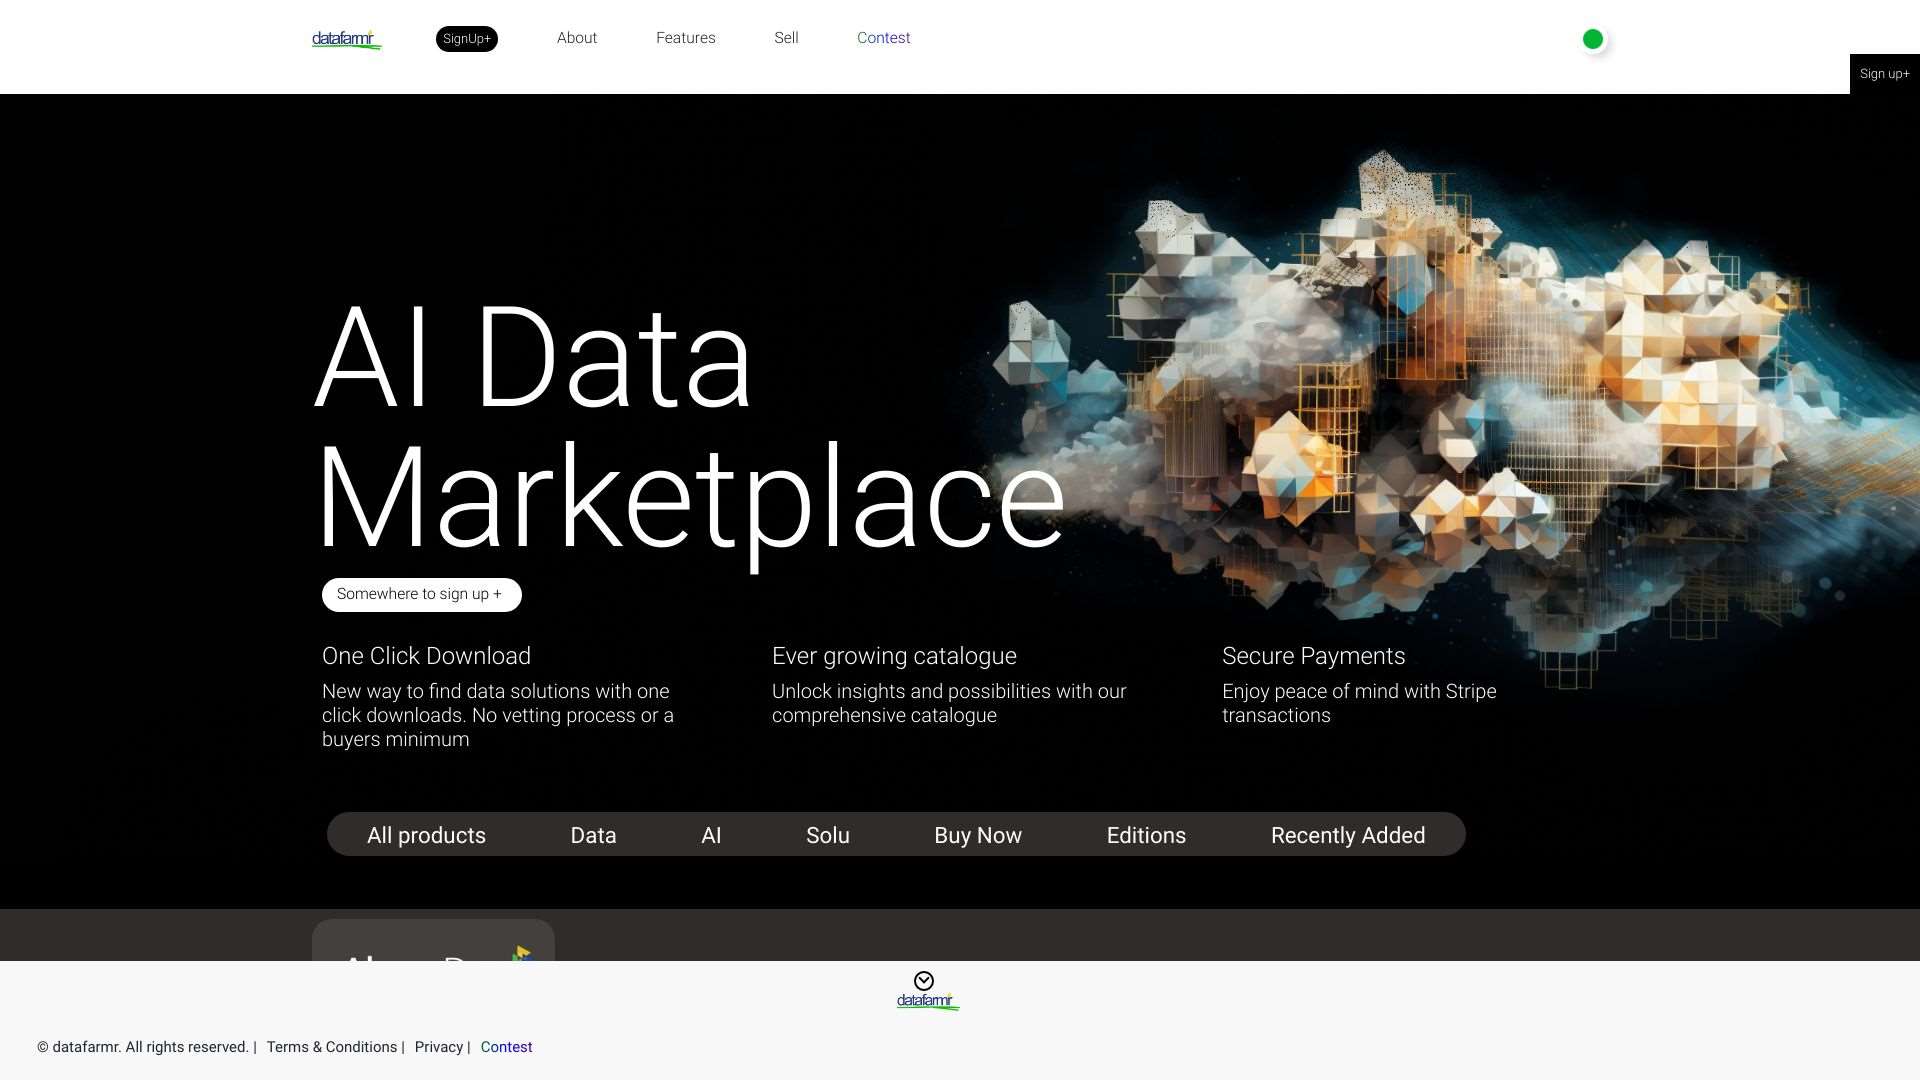Open the About menu item
Screen dimensions: 1920x1080
[577, 38]
